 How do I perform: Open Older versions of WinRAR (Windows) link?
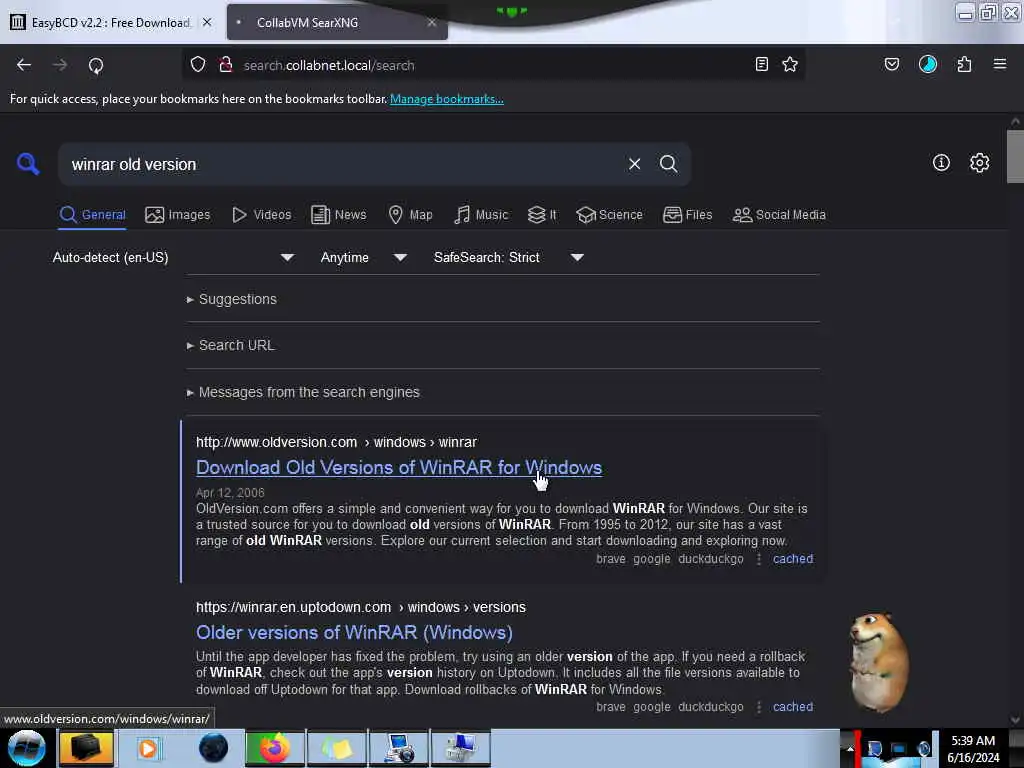point(355,633)
